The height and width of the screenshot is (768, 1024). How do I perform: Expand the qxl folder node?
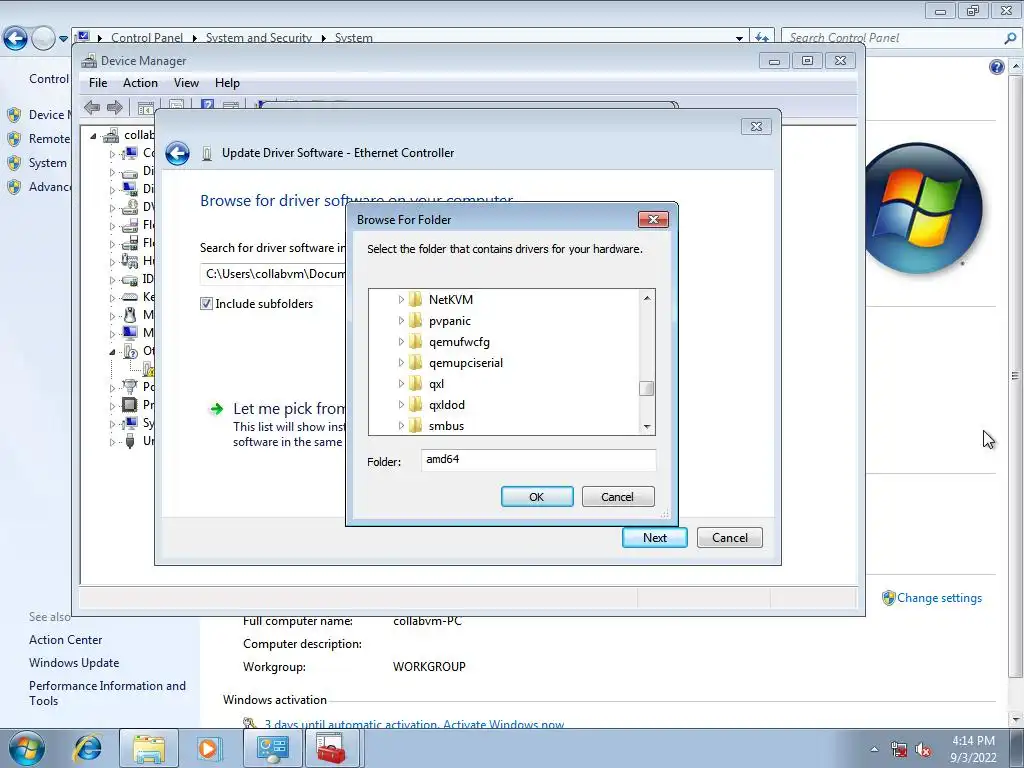pos(401,384)
